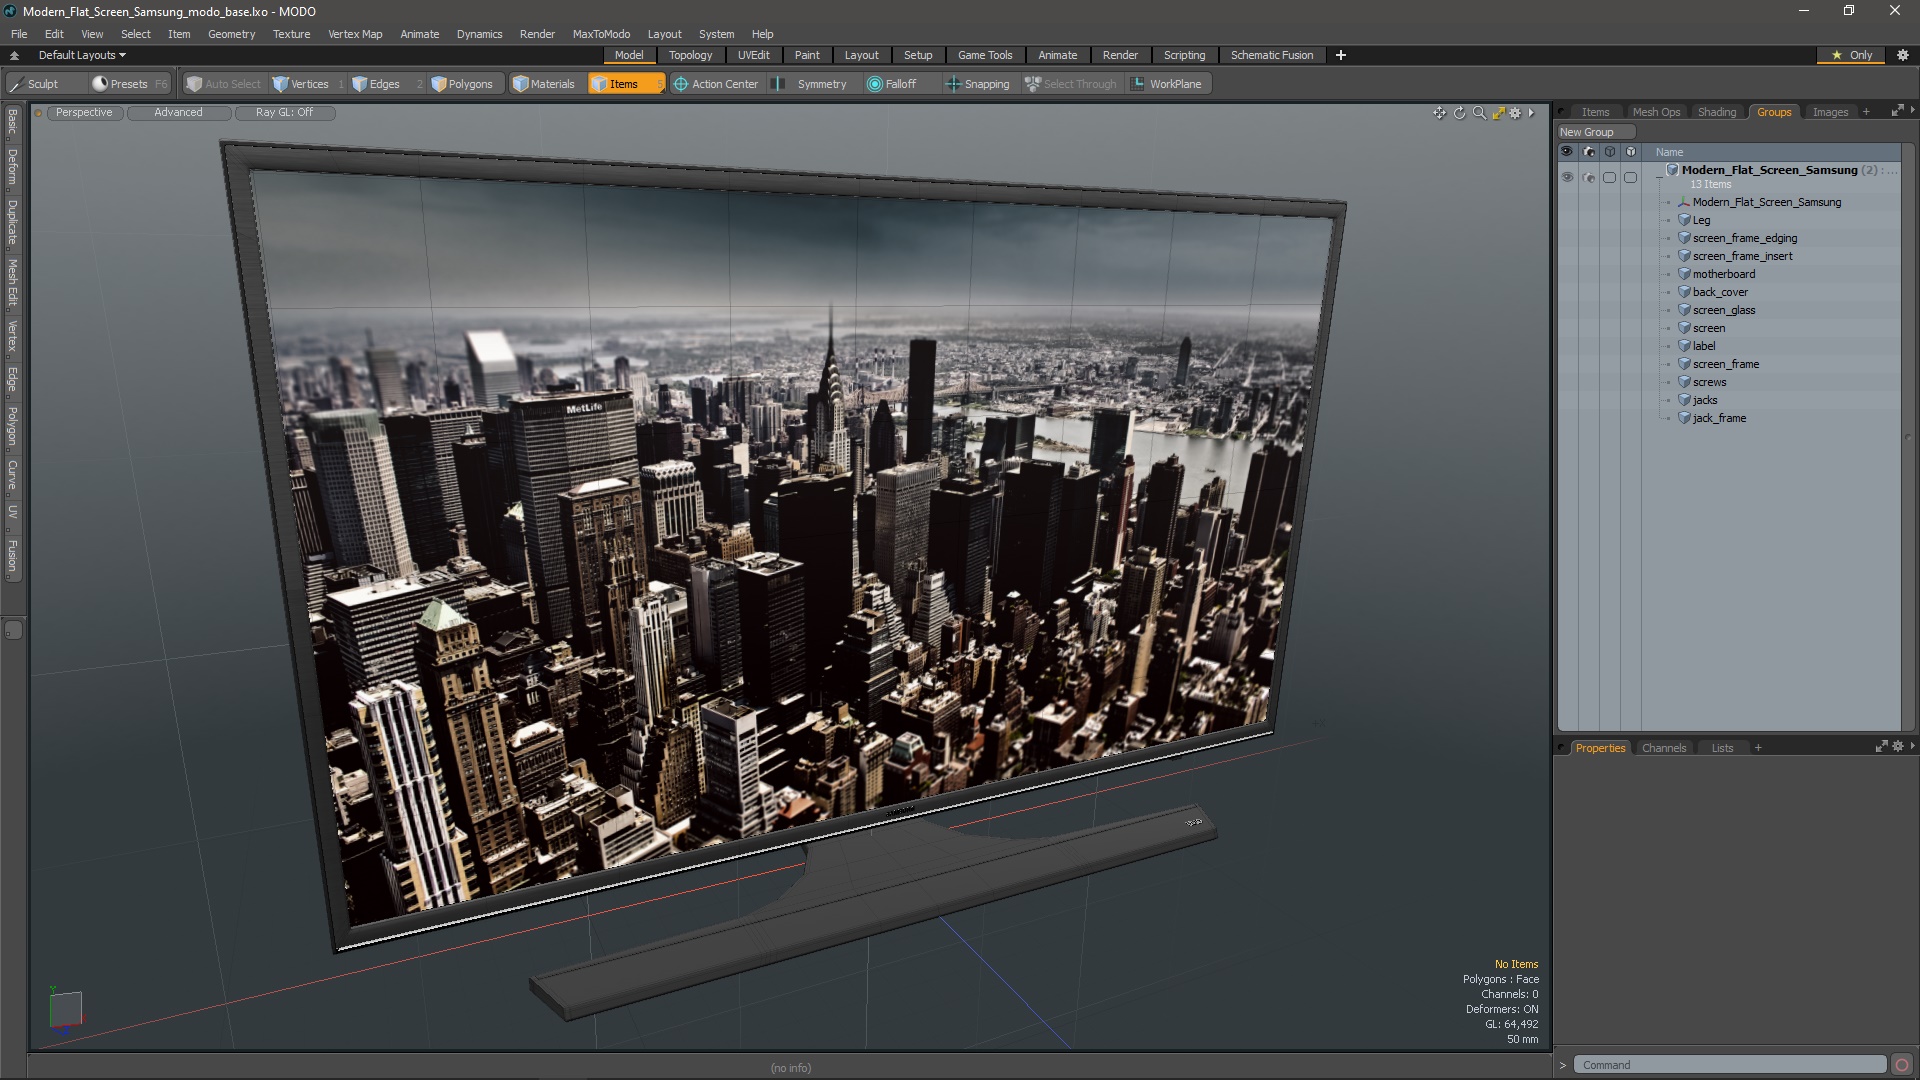This screenshot has width=1920, height=1080.
Task: Open the Channels tab
Action: click(x=1663, y=748)
